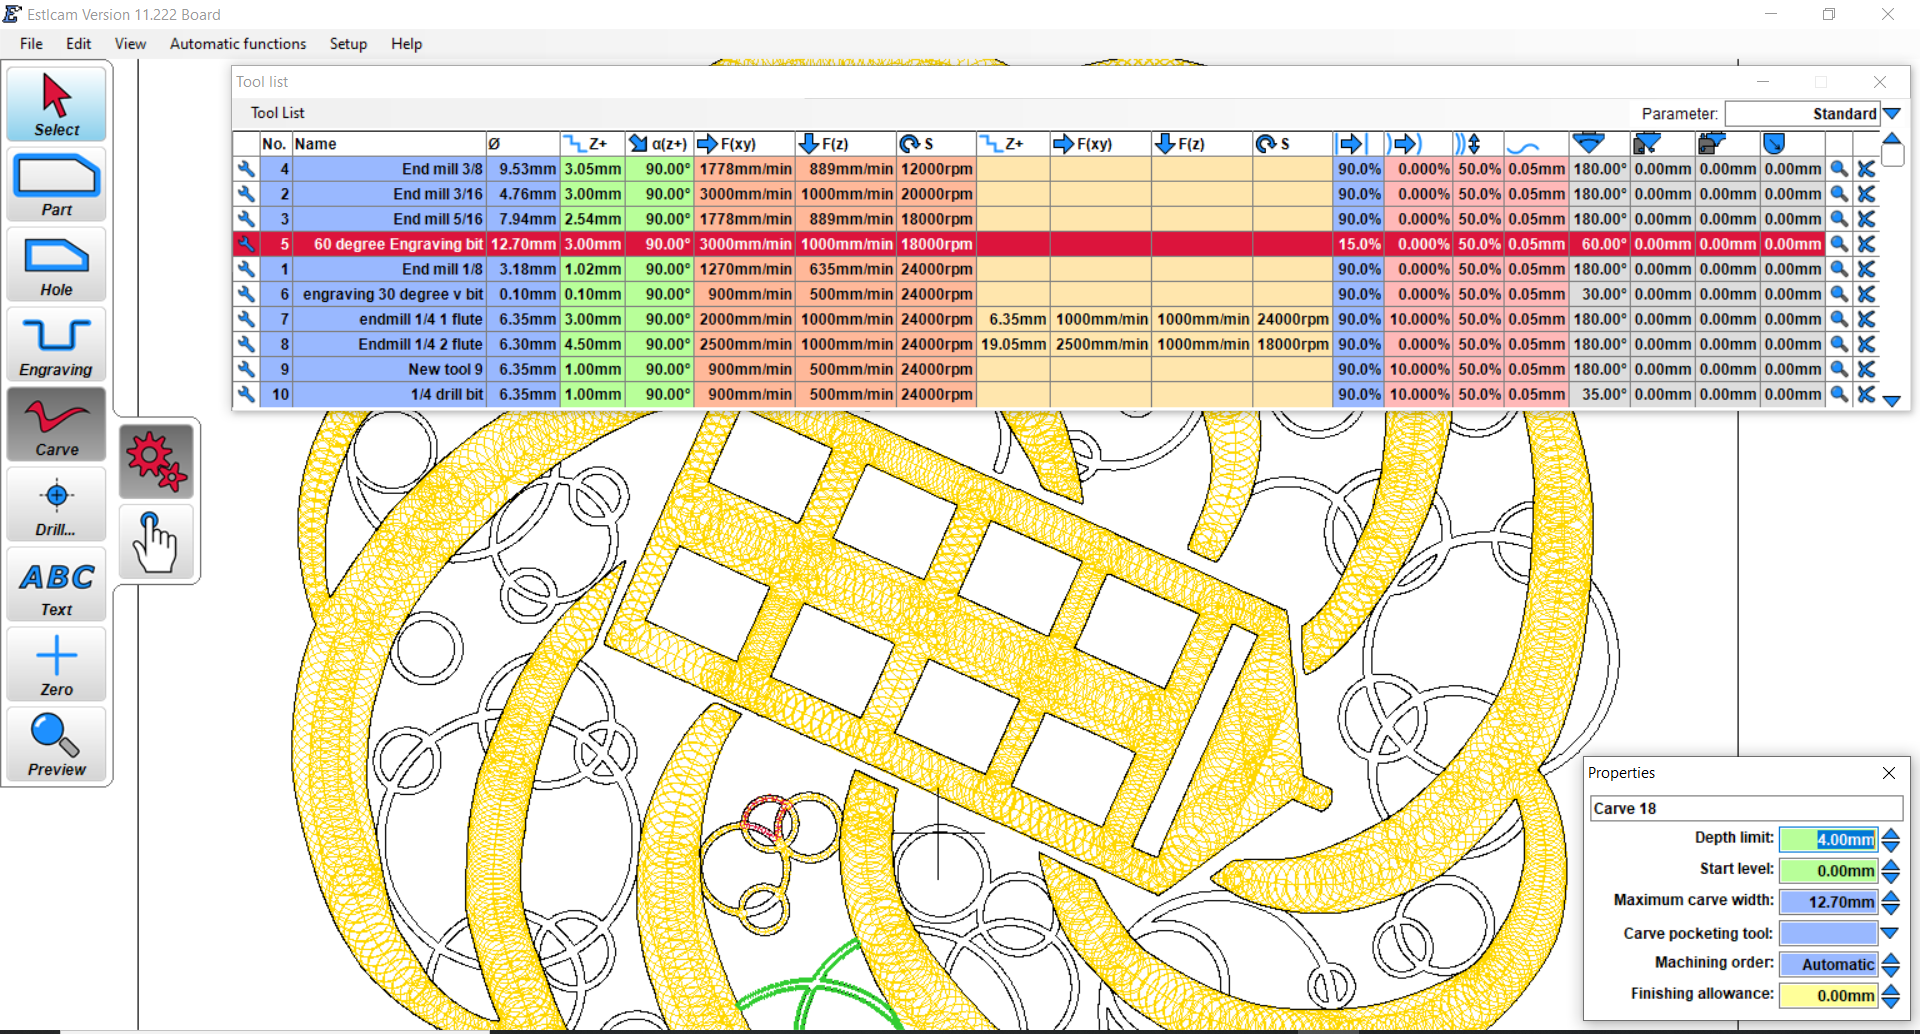Activate the Hole tool
This screenshot has height=1034, width=1920.
57,264
